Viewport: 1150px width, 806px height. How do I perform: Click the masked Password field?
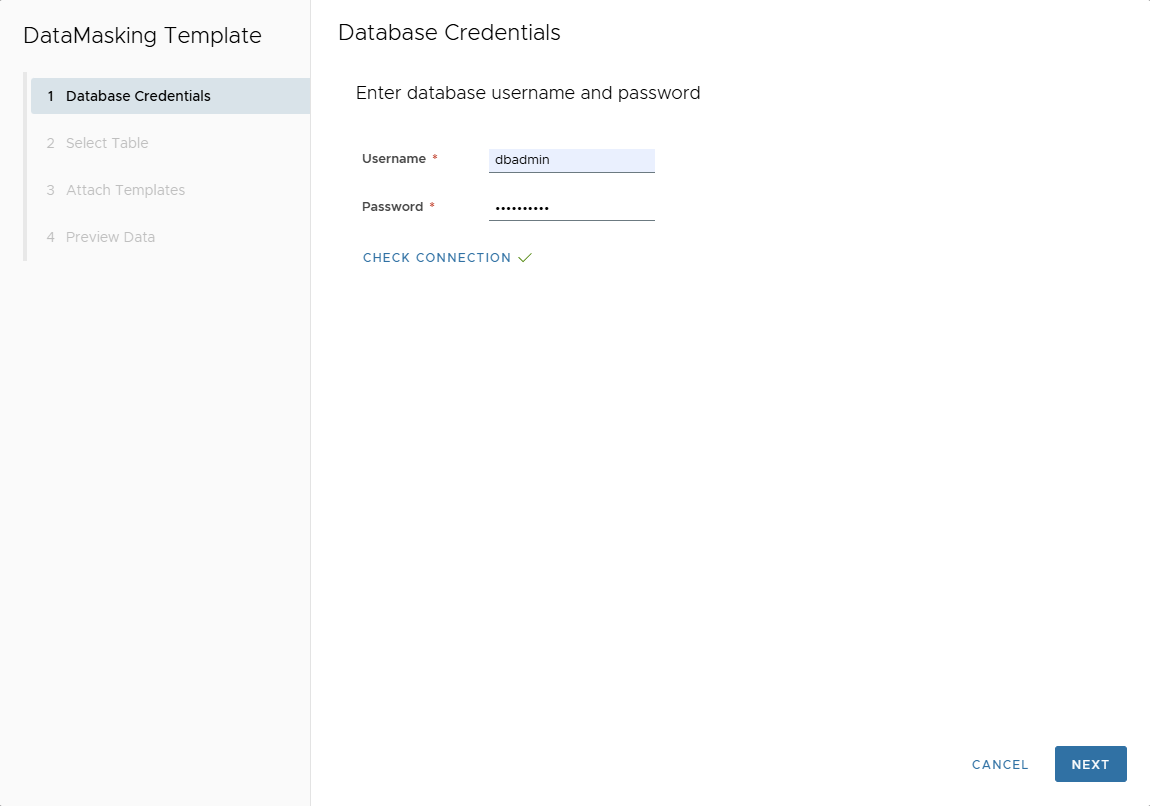coord(571,207)
